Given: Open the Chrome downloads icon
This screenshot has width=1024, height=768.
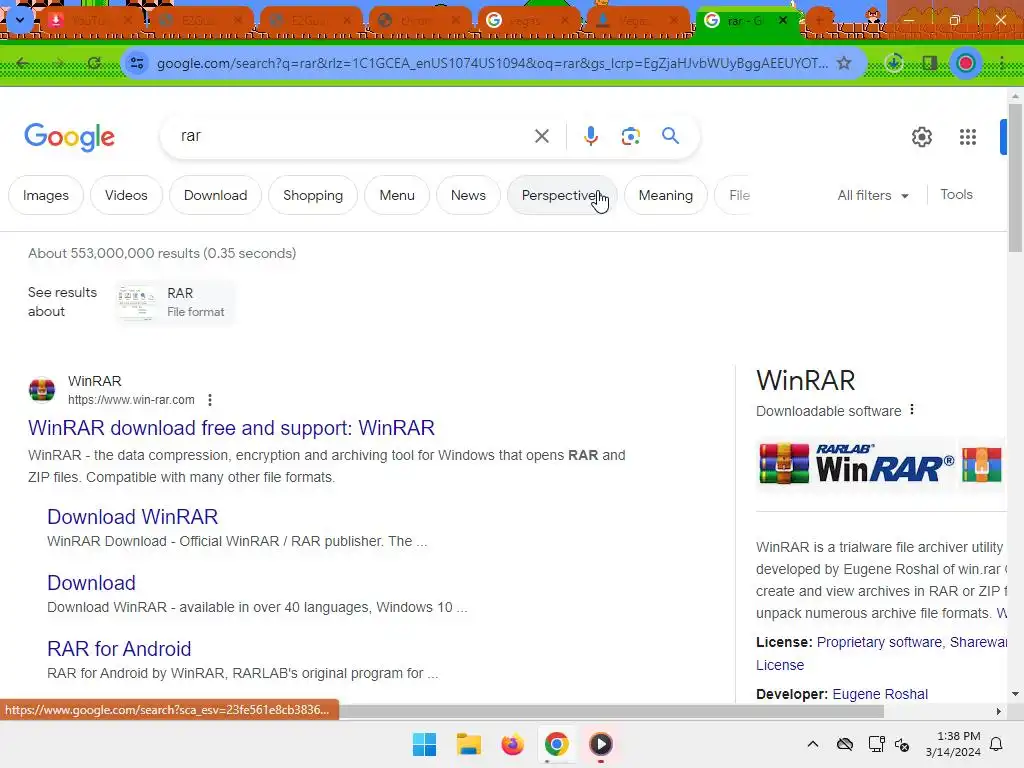Looking at the screenshot, I should 893,63.
